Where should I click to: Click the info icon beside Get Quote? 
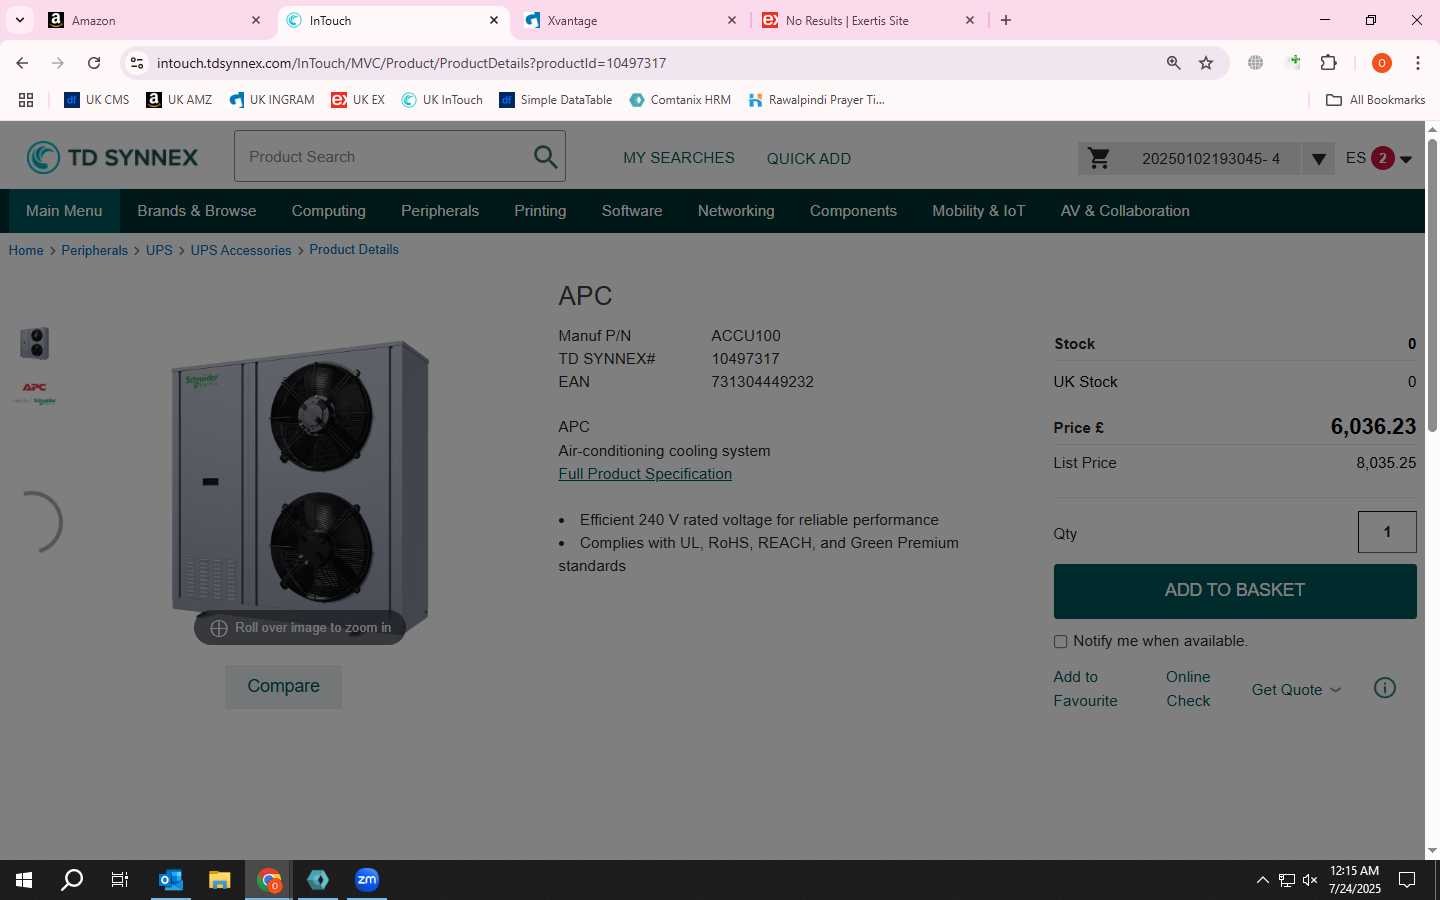[x=1385, y=688]
